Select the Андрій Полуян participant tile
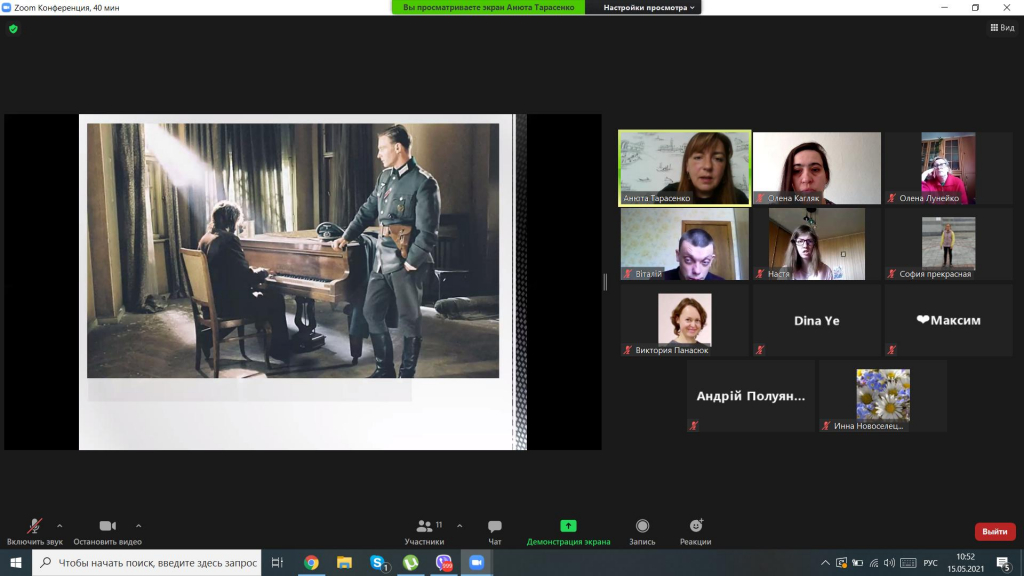1024x576 pixels. point(750,396)
